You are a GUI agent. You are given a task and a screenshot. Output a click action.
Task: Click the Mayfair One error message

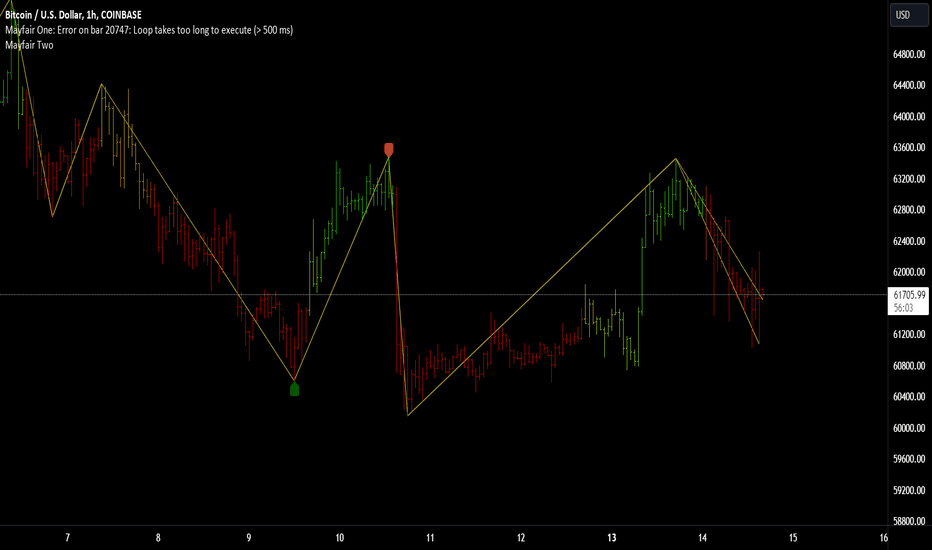point(149,30)
